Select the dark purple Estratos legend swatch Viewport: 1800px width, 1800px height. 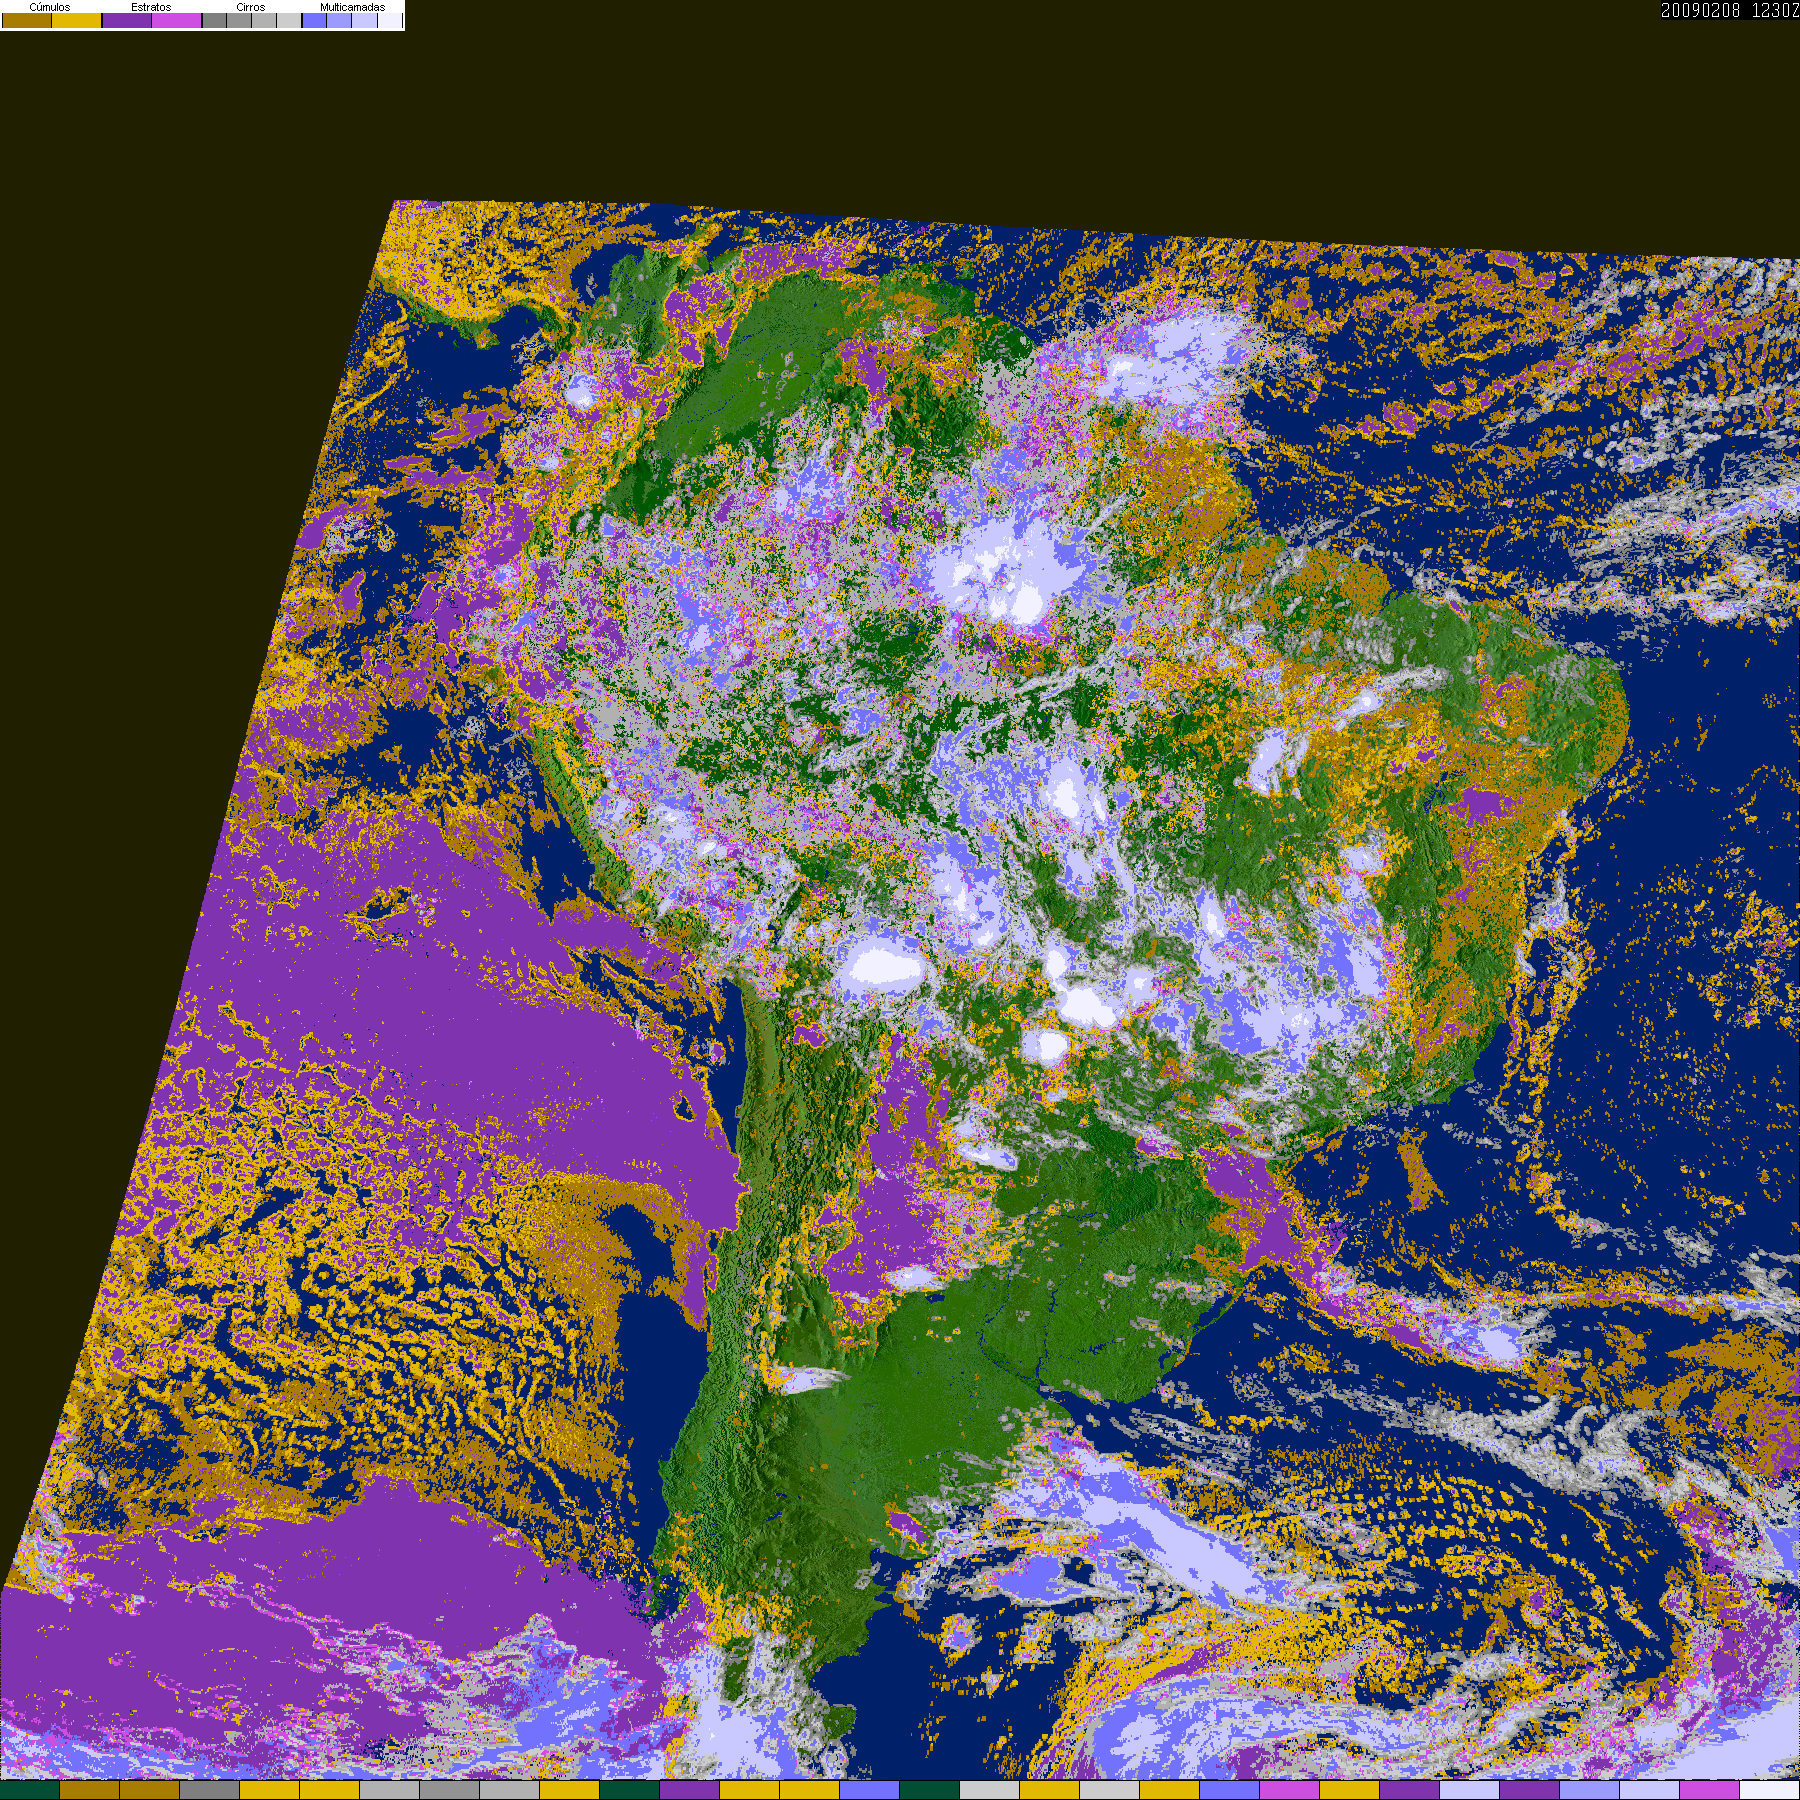127,20
